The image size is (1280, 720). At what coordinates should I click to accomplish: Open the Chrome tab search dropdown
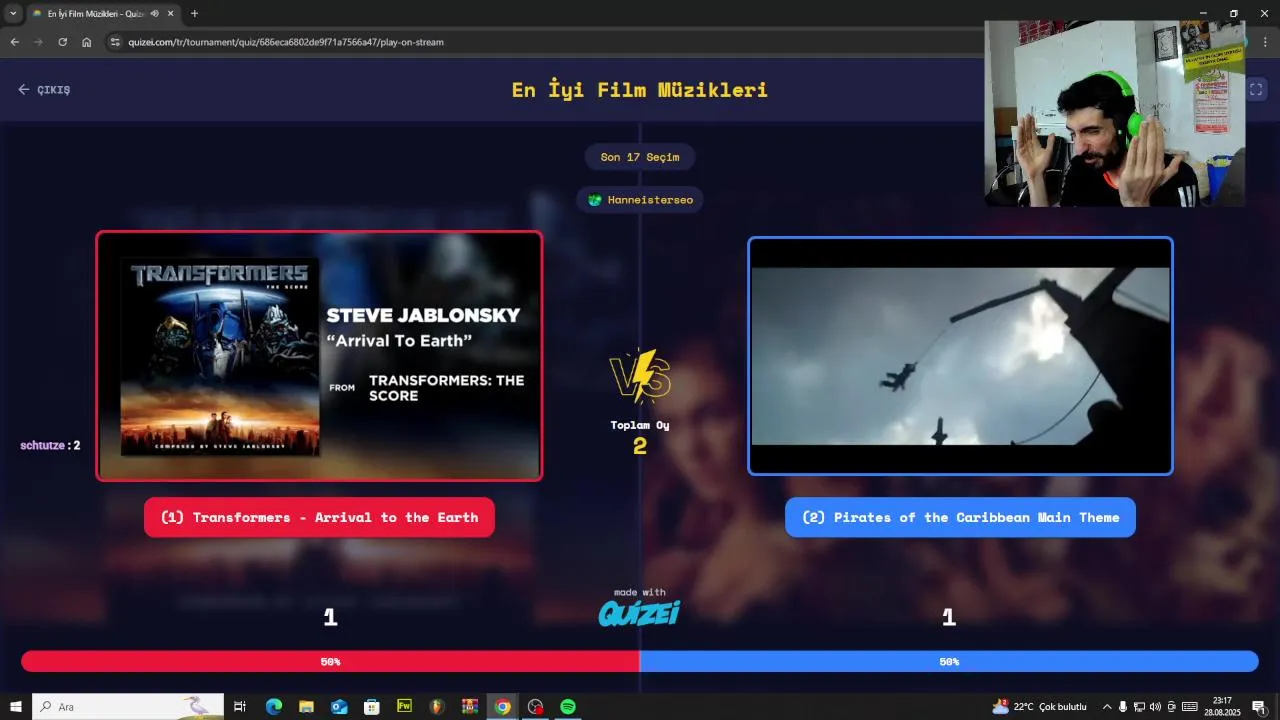coord(13,13)
